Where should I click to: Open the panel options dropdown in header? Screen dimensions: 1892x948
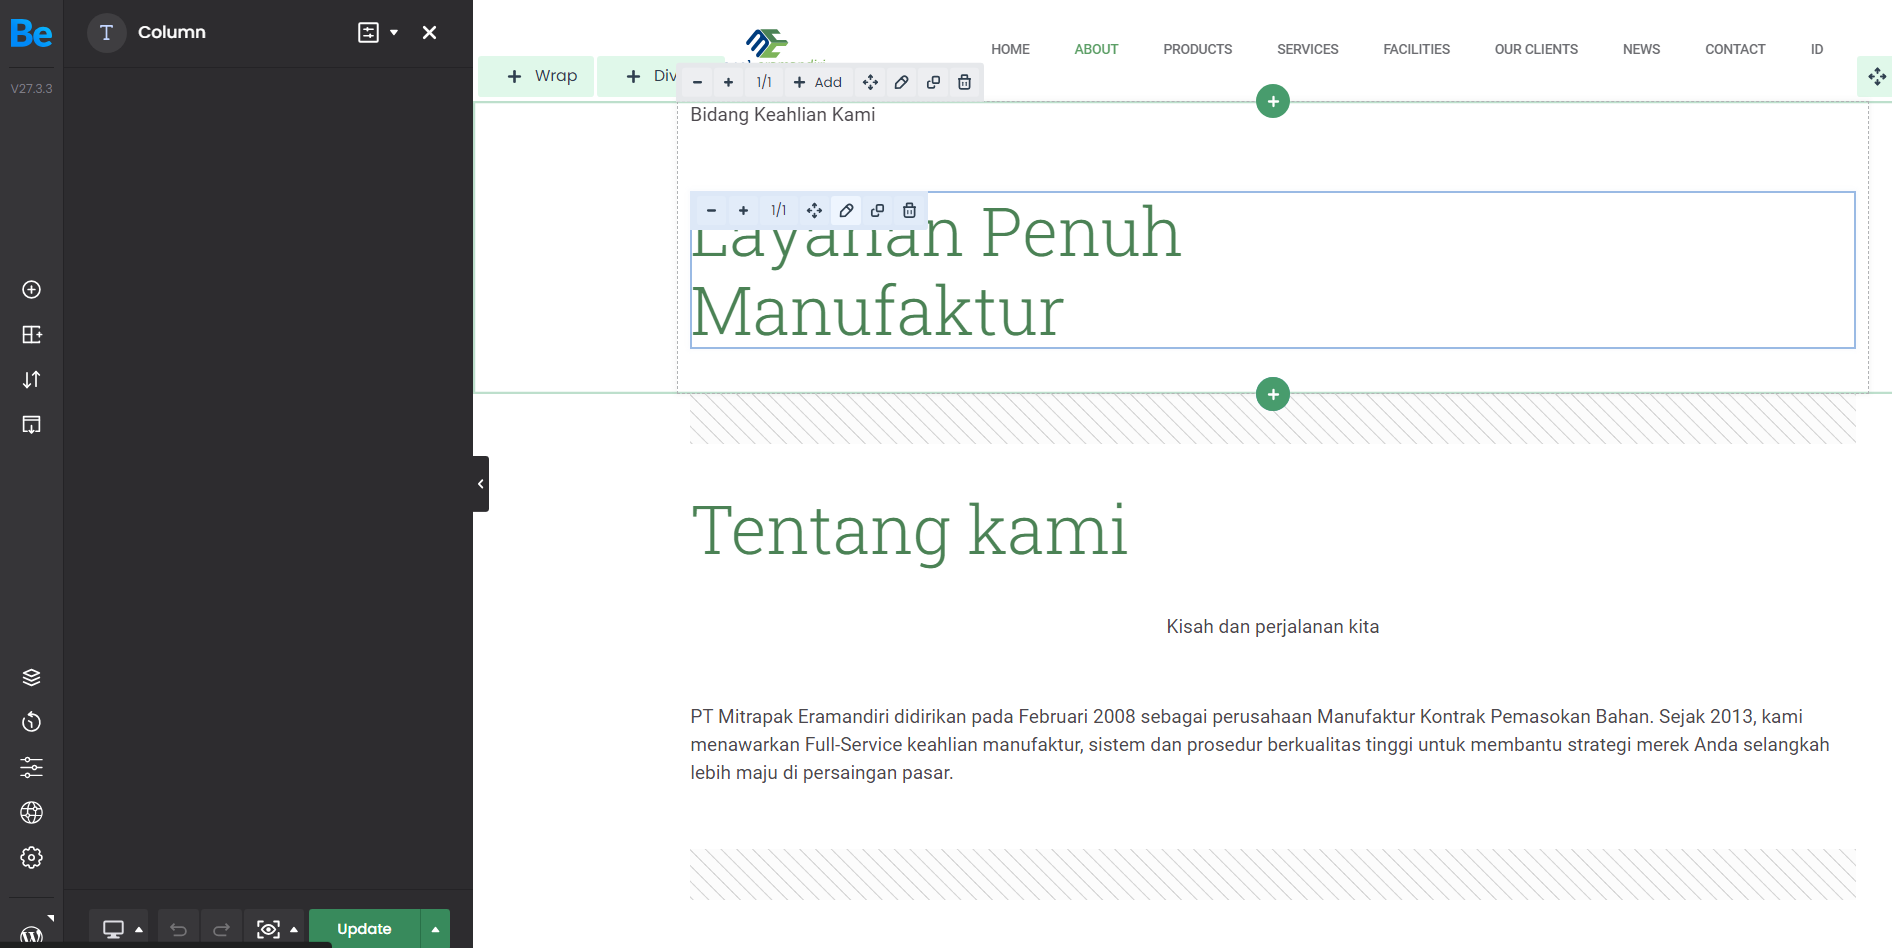pyautogui.click(x=379, y=33)
